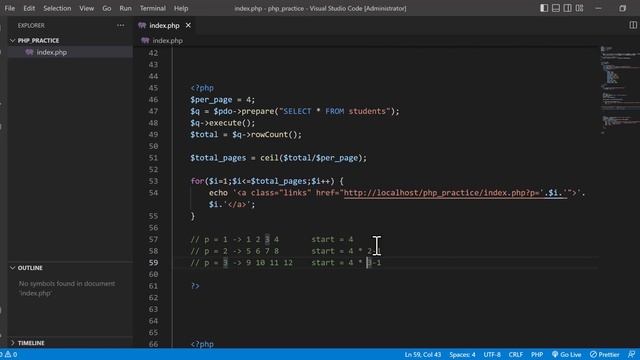640x360 pixels.
Task: Click Ln 59, Col 43 in status bar
Action: coord(423,354)
